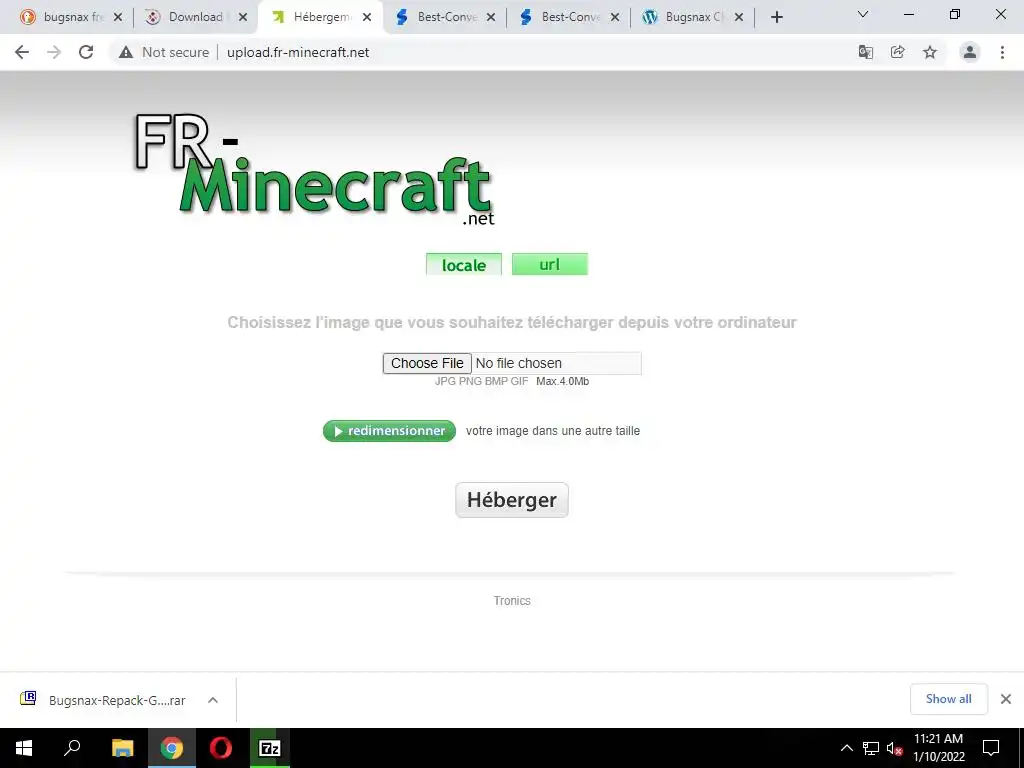Show hidden system tray icons
The height and width of the screenshot is (768, 1024).
pos(846,748)
